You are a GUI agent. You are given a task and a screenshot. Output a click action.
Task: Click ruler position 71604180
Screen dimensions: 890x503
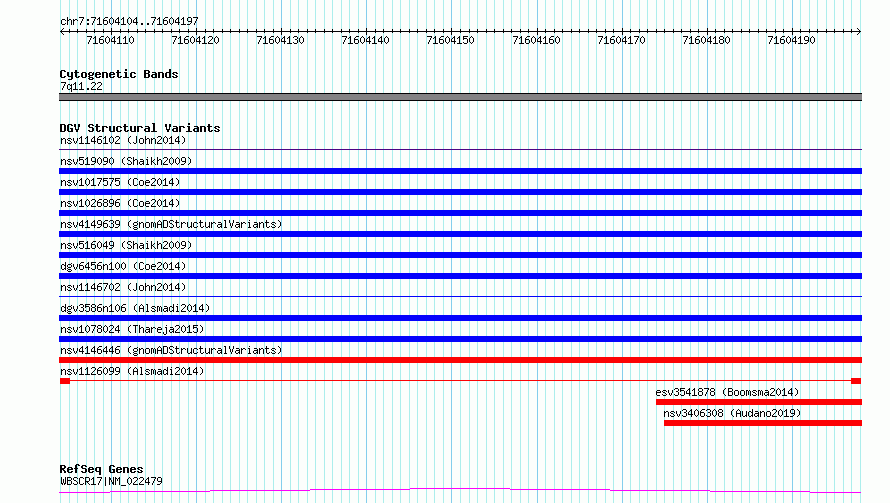[x=707, y=40]
